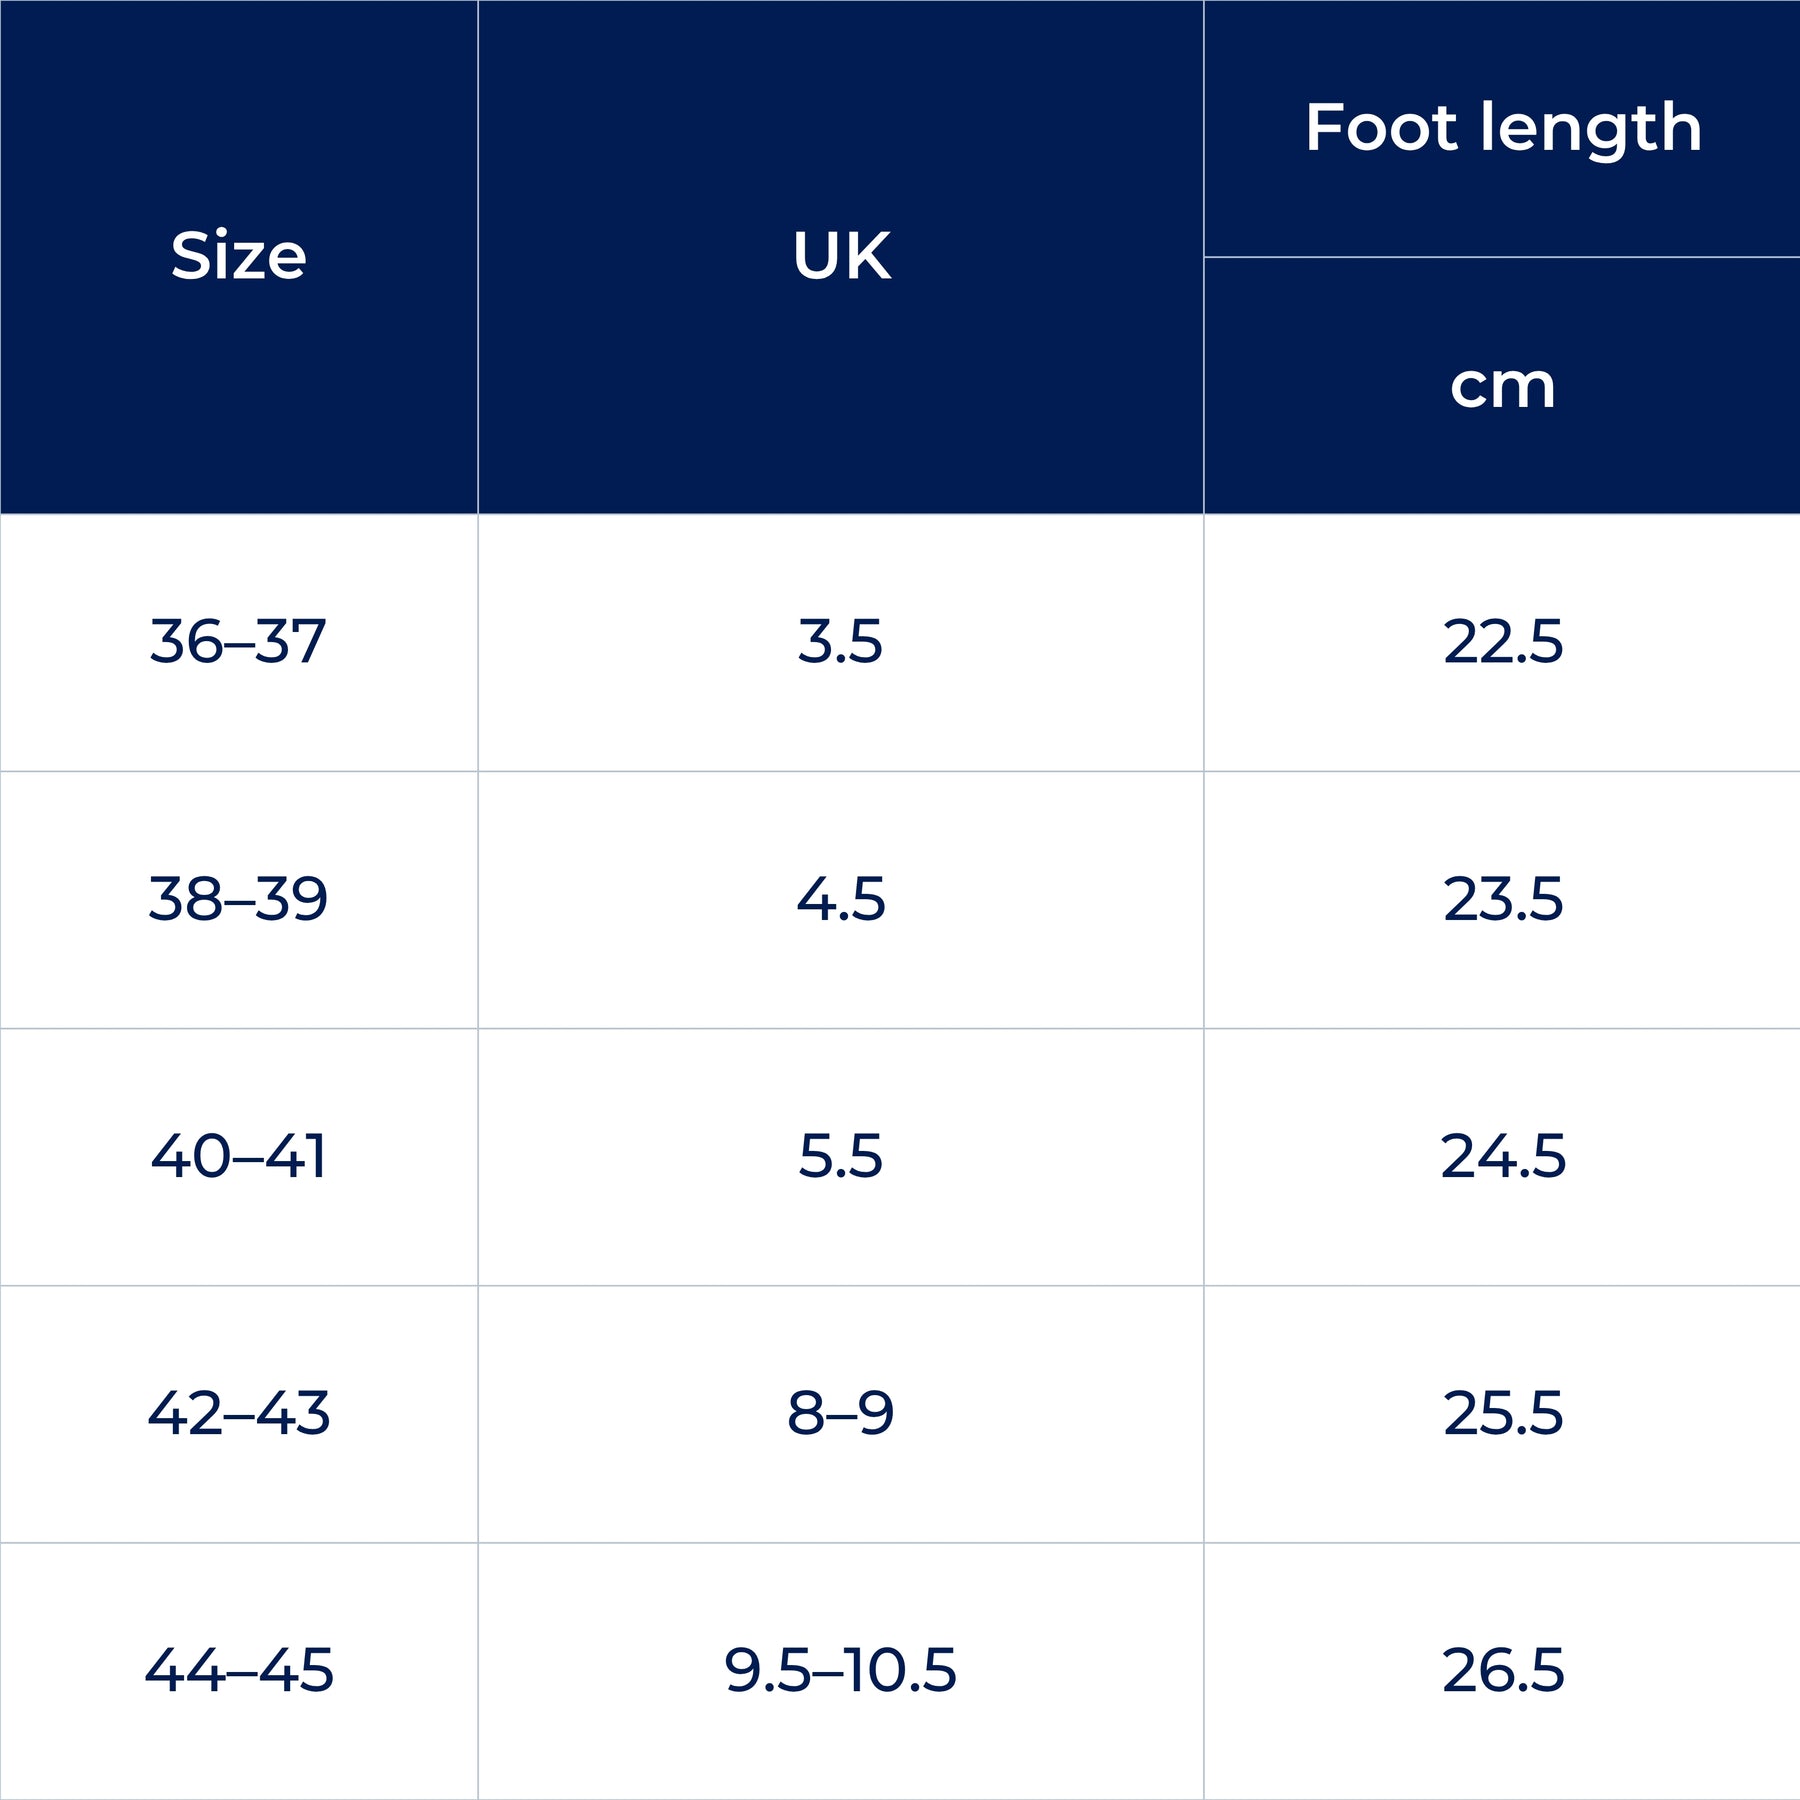
Task: Click the cm subheader cell
Action: [1502, 385]
